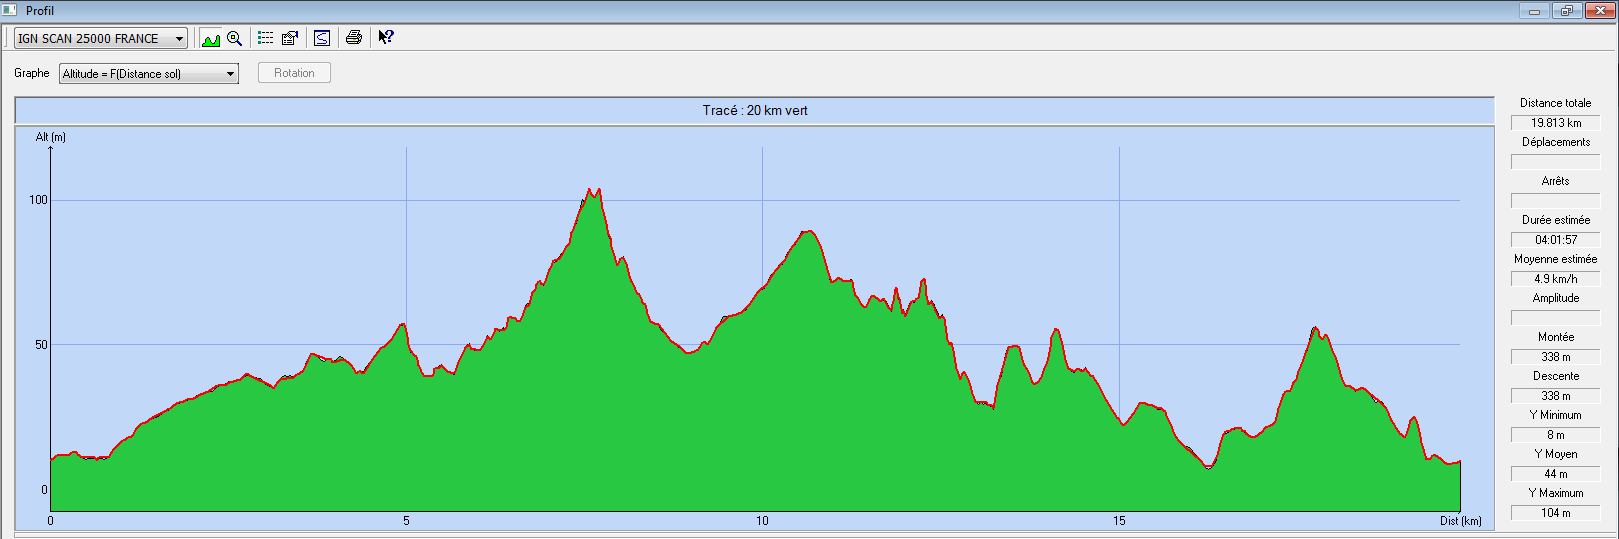Click the Y Moyen value 44 m

[x=1555, y=474]
